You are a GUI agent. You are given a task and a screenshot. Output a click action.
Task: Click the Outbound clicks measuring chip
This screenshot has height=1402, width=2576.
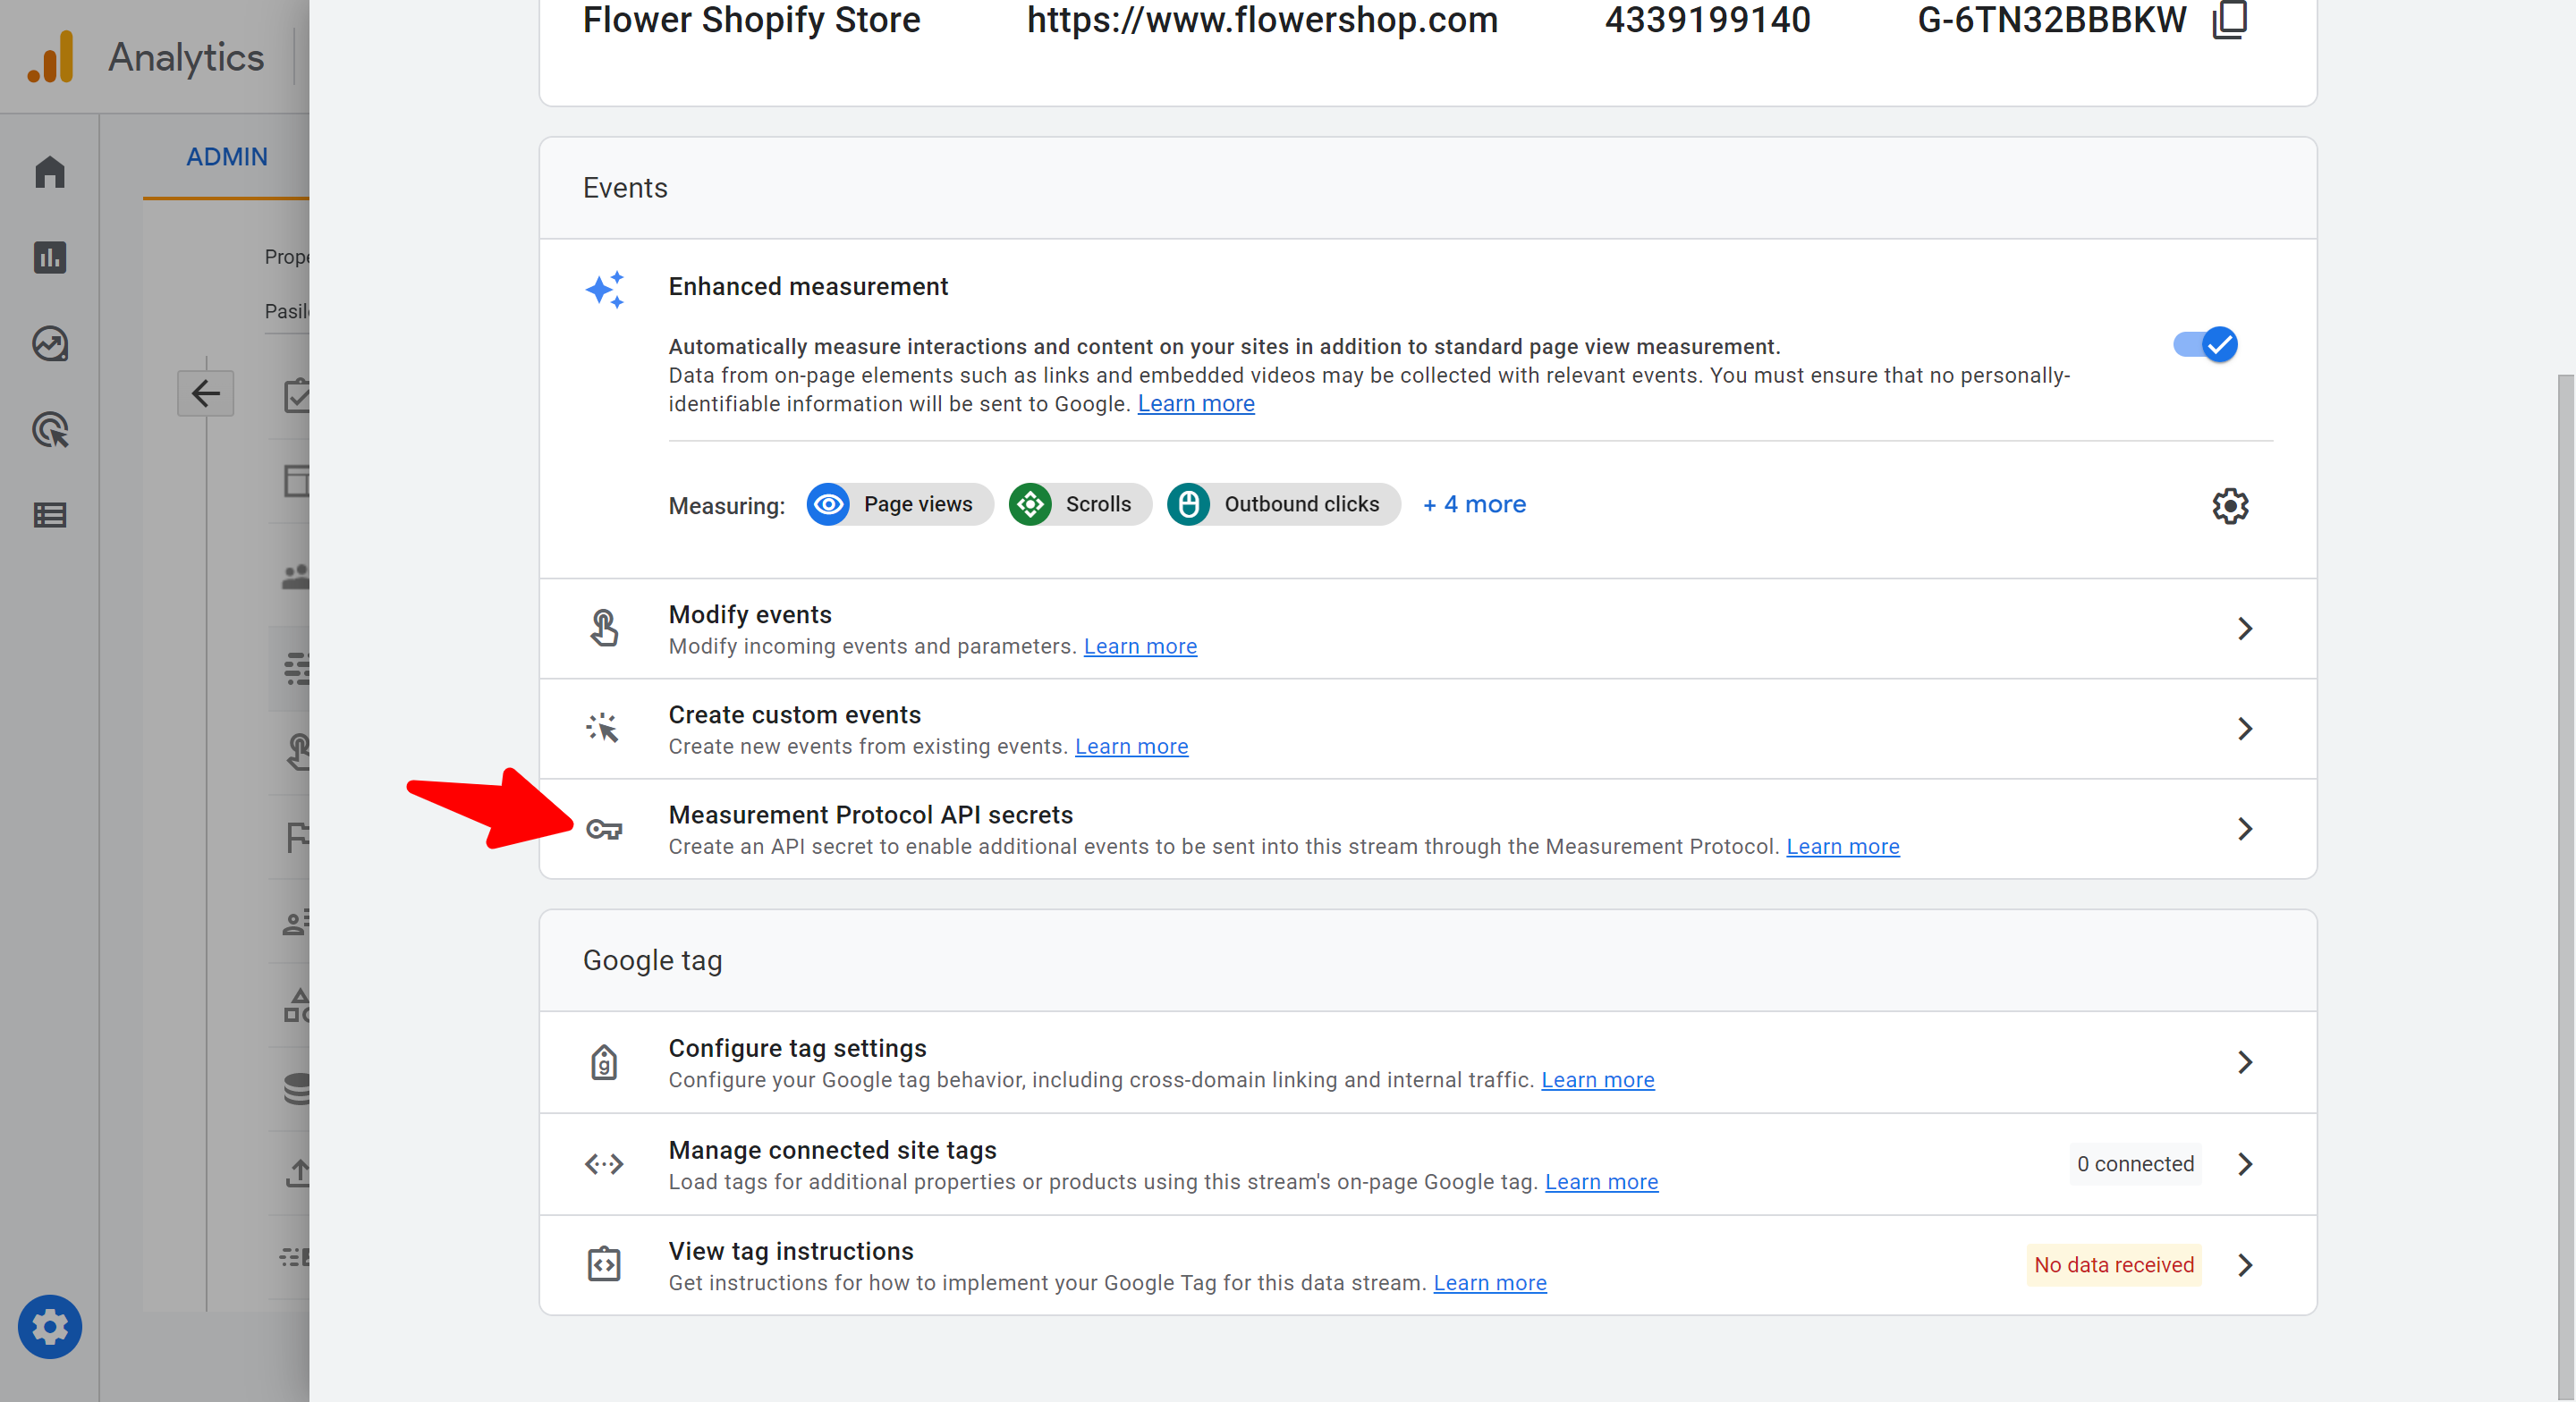pyautogui.click(x=1283, y=504)
